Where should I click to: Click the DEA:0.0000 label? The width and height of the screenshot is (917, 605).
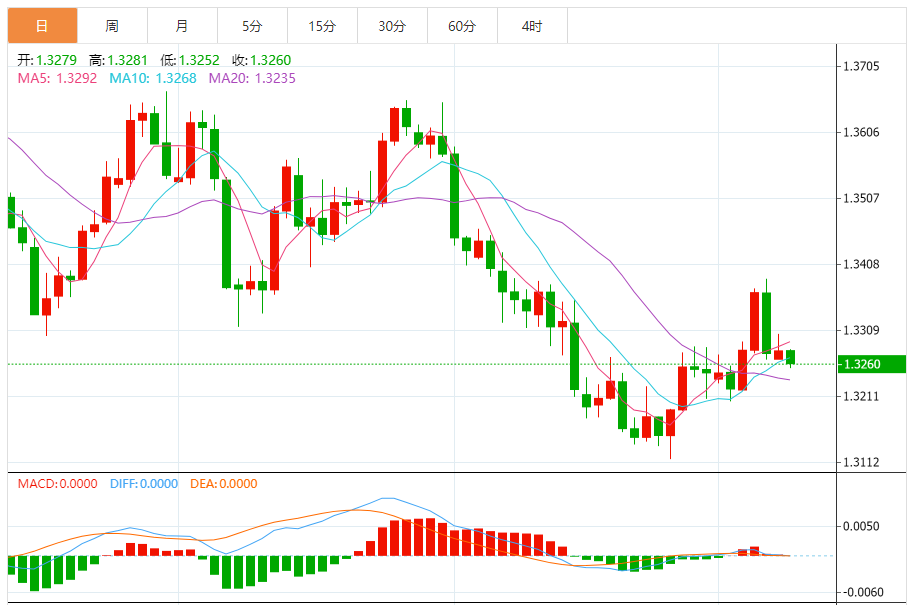[x=223, y=484]
